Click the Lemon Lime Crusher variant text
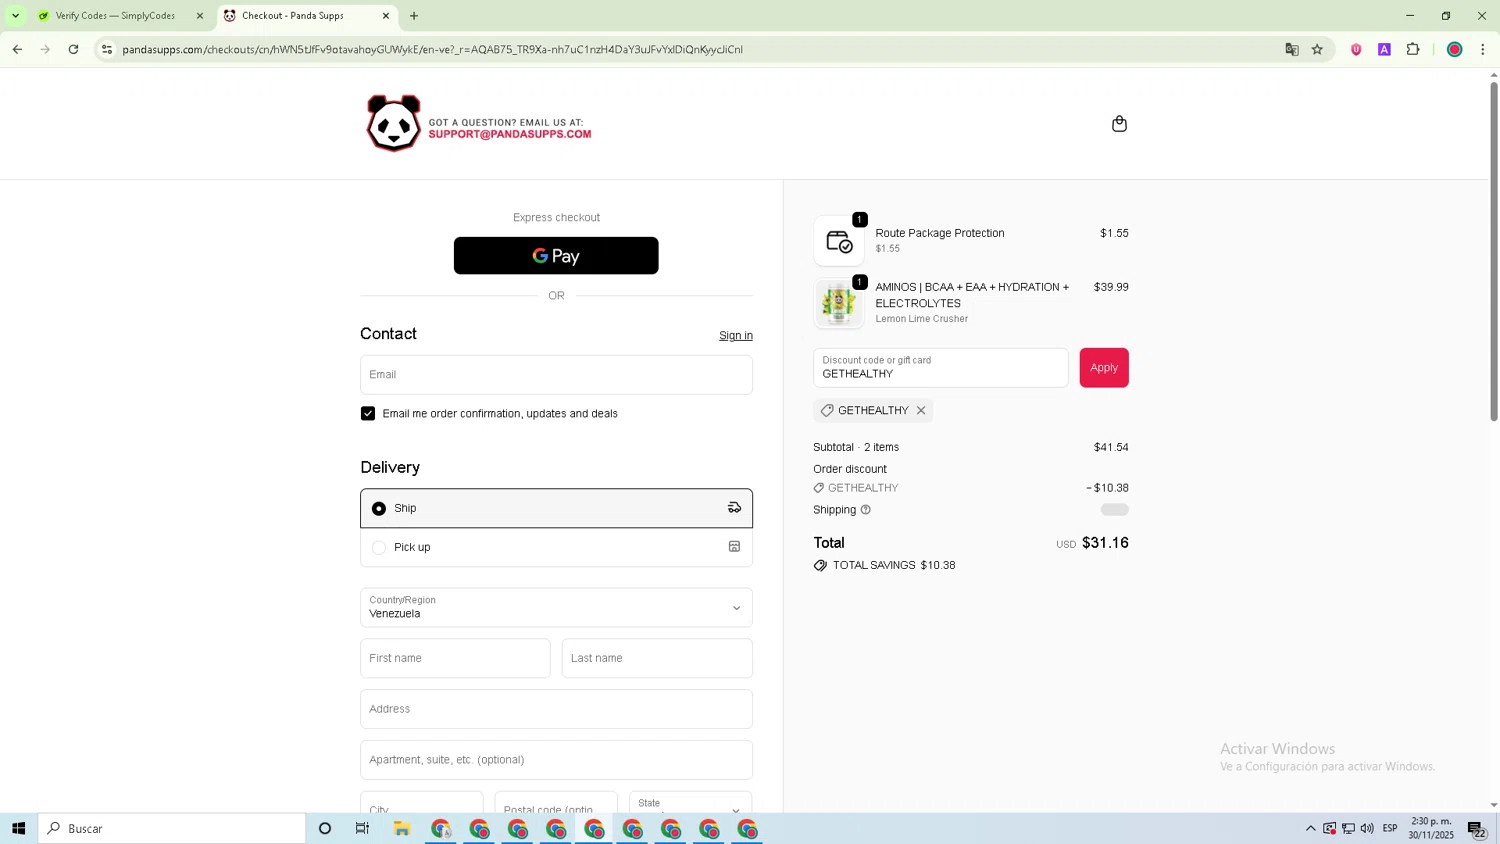This screenshot has height=844, width=1500. coord(922,319)
